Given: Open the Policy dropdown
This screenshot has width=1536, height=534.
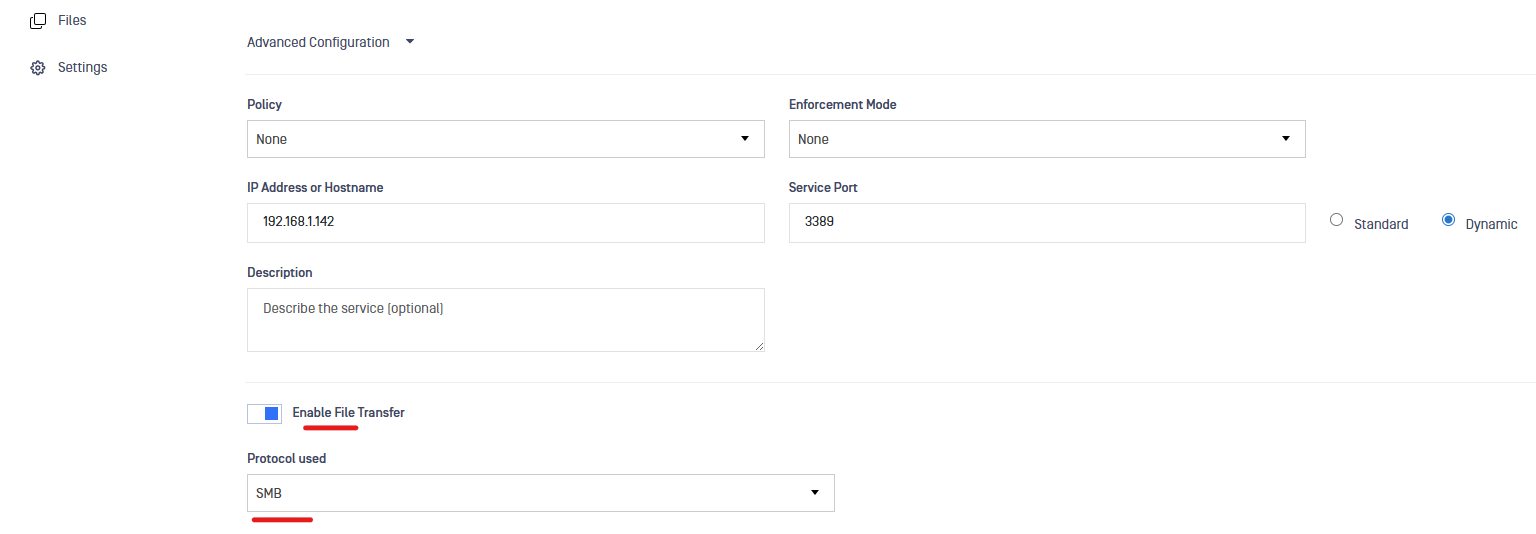Looking at the screenshot, I should point(505,139).
